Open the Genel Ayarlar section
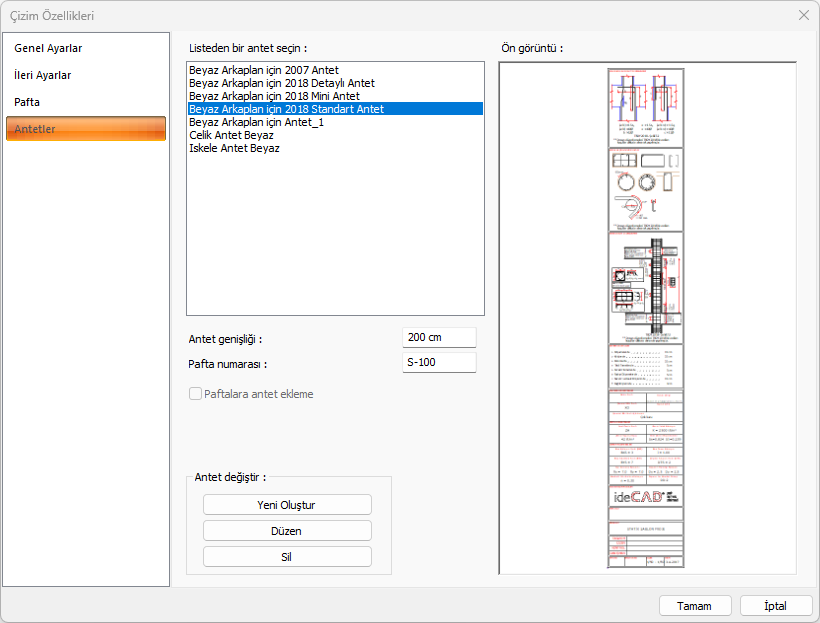 pos(48,48)
